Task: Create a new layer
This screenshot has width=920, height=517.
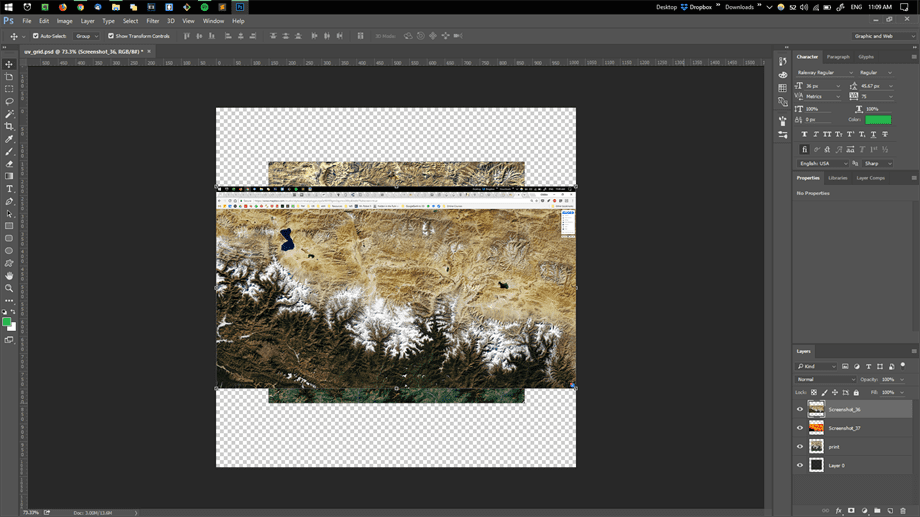Action: click(x=890, y=511)
